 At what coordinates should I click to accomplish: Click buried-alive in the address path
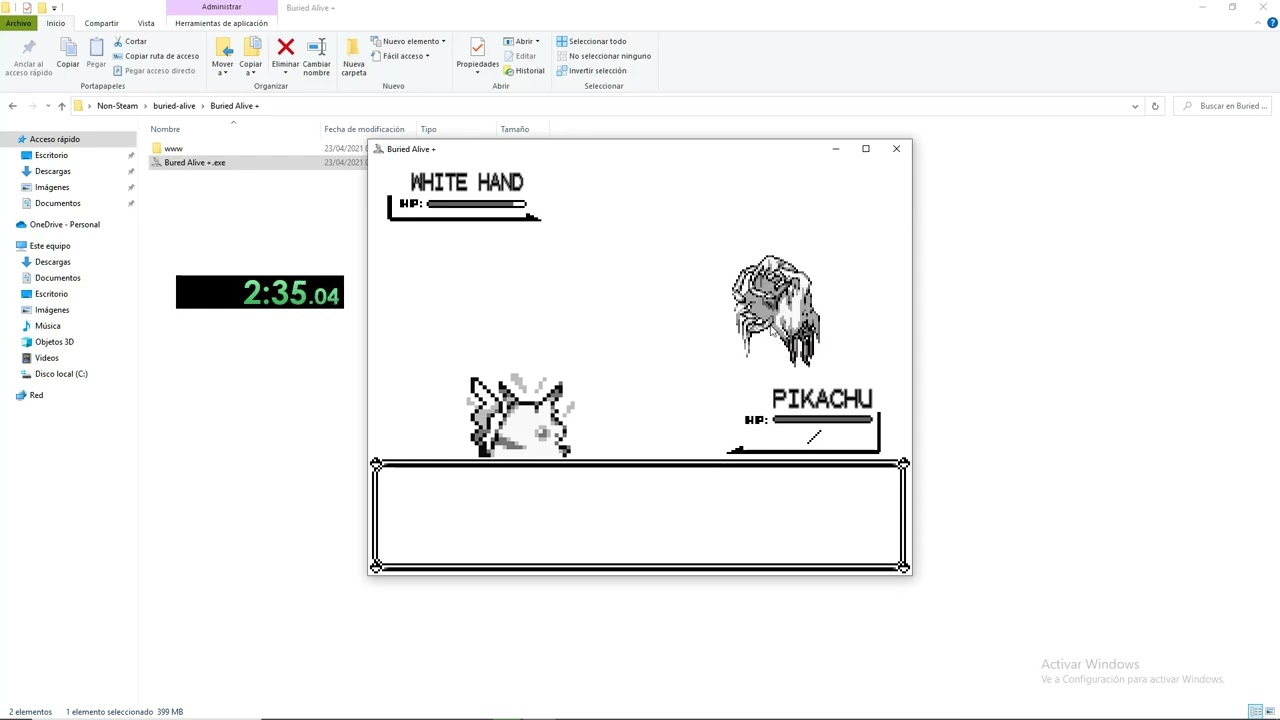point(174,106)
